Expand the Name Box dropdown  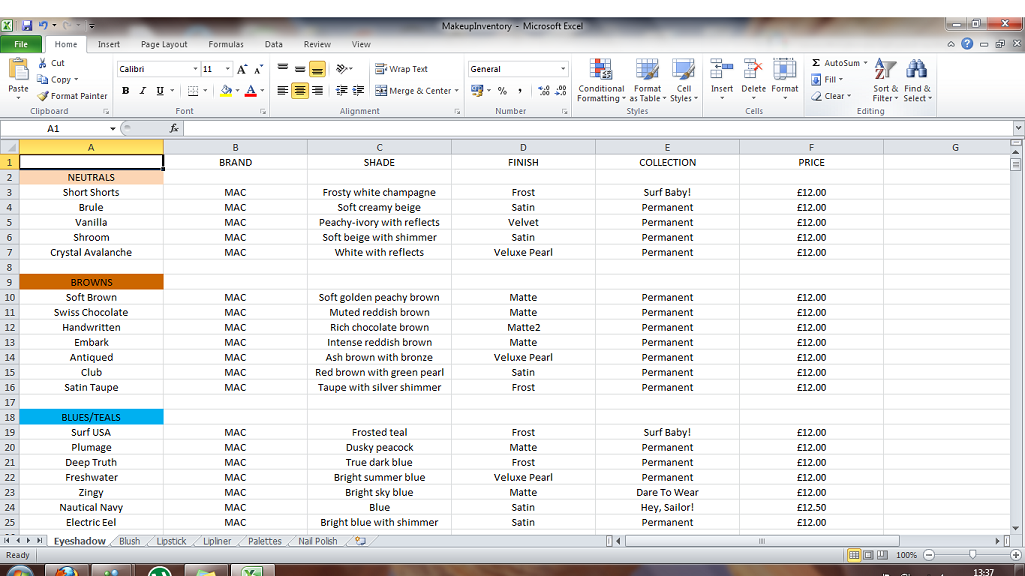pos(112,128)
